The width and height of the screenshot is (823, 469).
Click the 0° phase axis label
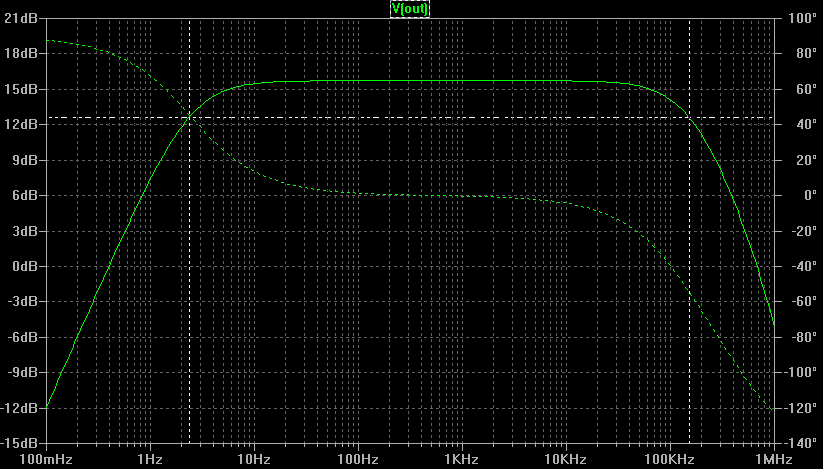(x=810, y=195)
